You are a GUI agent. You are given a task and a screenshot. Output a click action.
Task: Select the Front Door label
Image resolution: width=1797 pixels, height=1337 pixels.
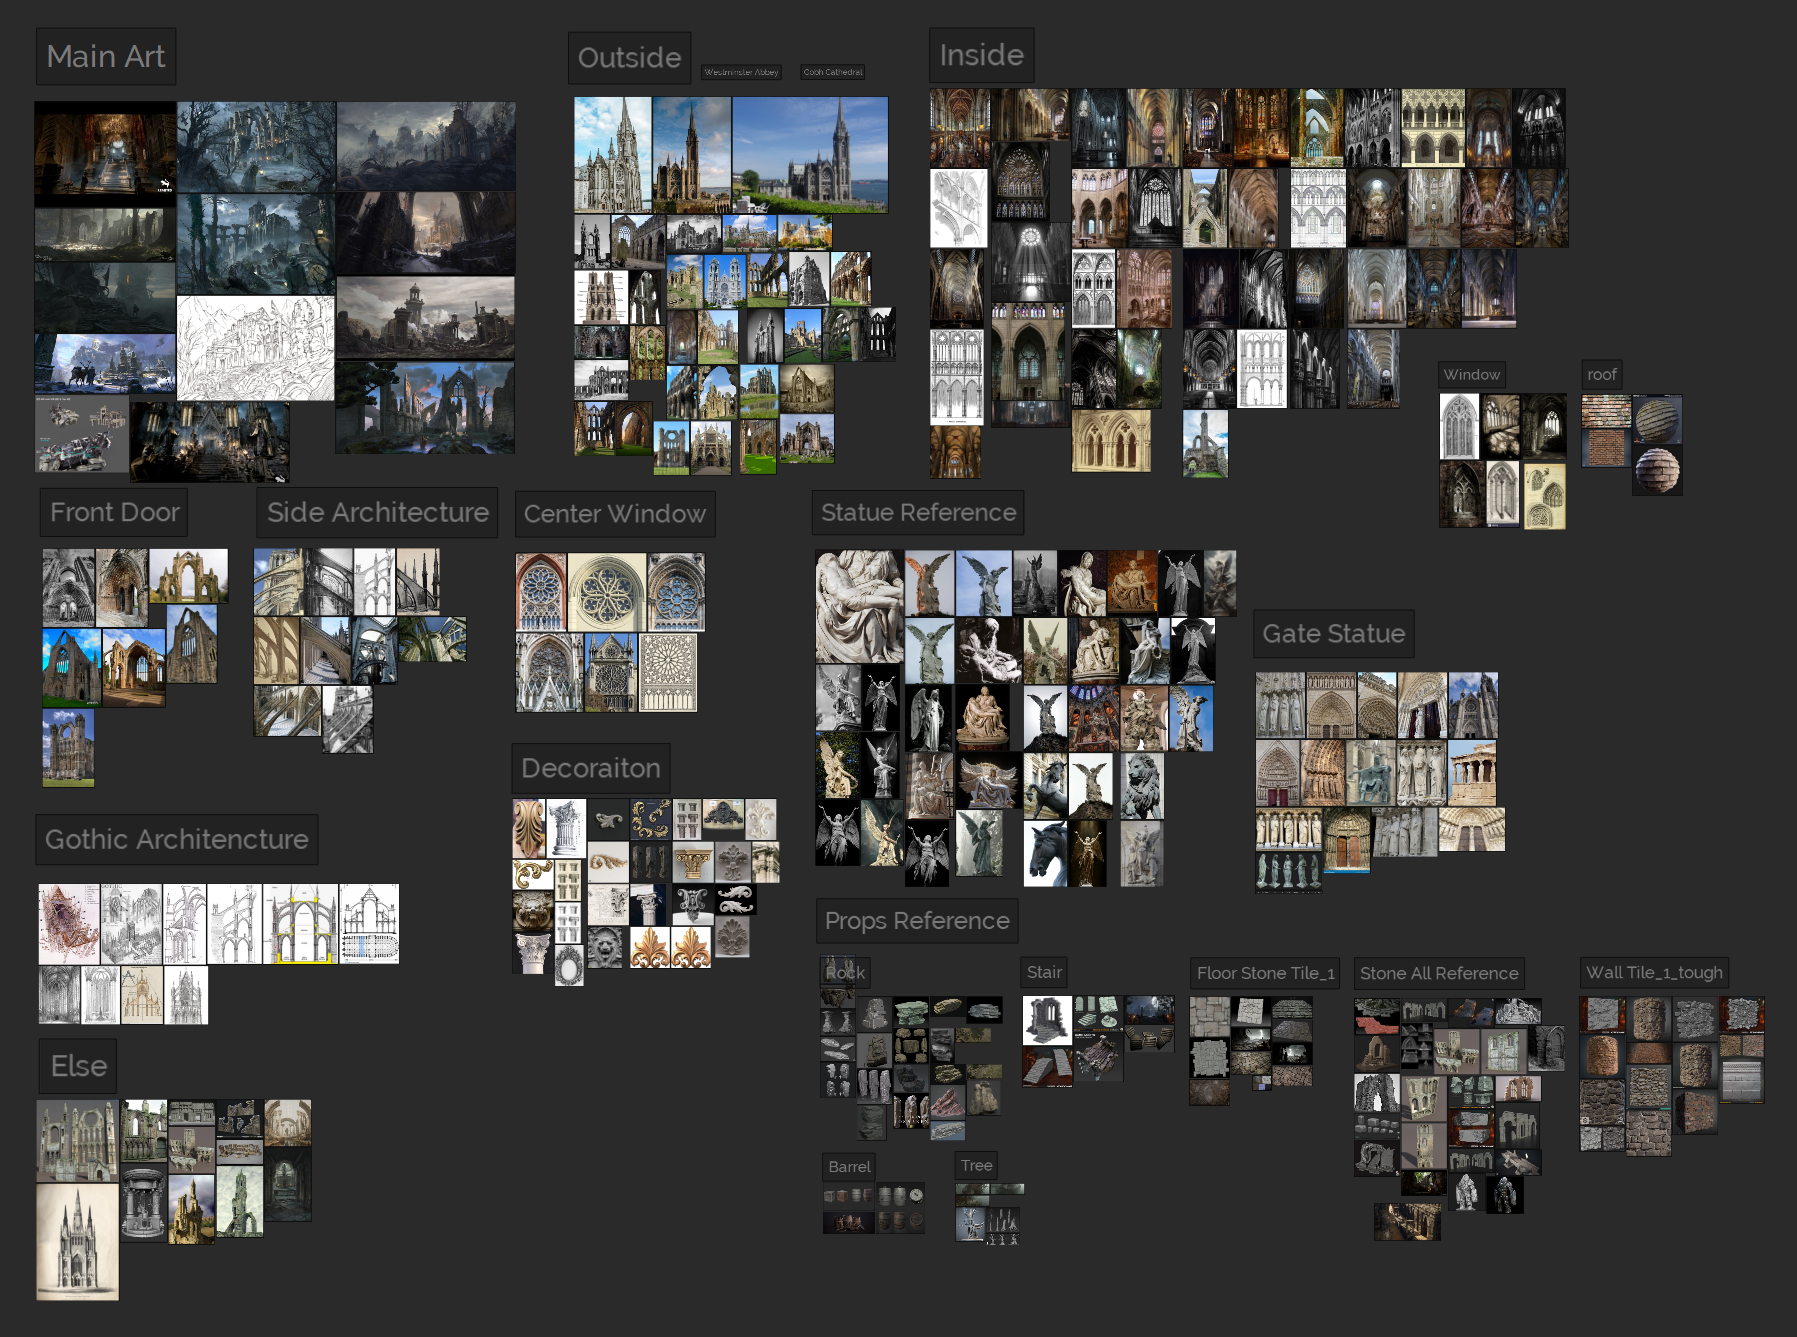(114, 512)
